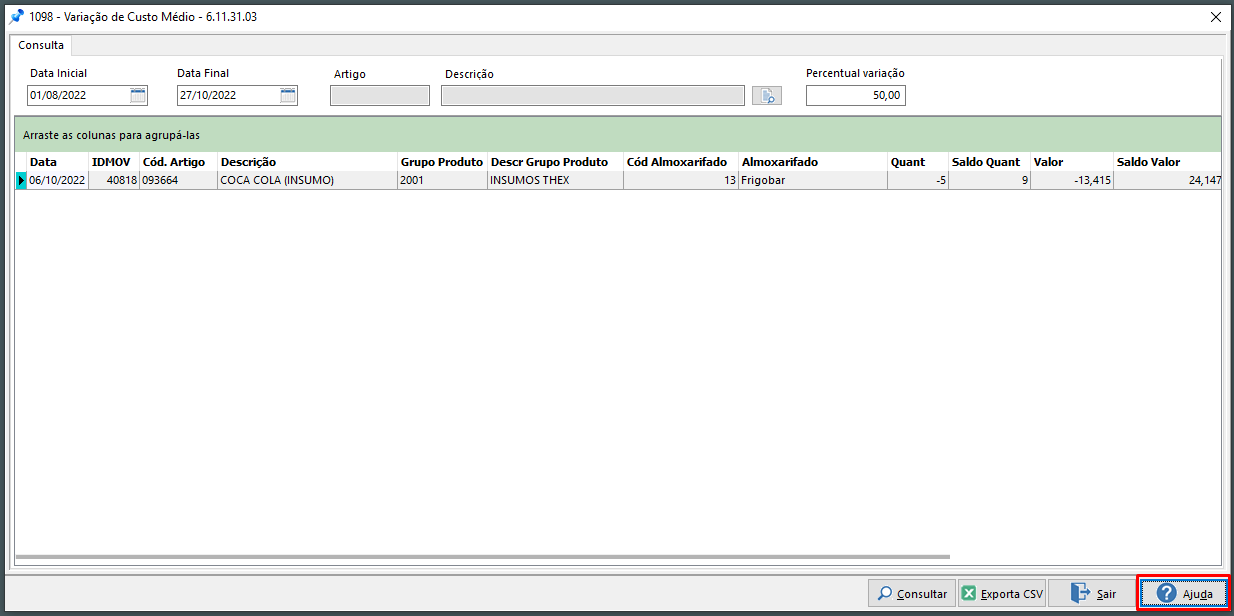Click the article search lookup icon
Image resolution: width=1234 pixels, height=616 pixels.
767,95
